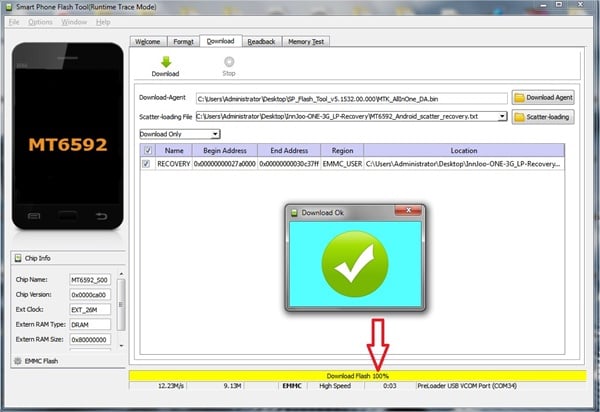Screen dimensions: 600x412
Task: Click the 0:03 elapsed time status entry
Action: tap(390, 386)
